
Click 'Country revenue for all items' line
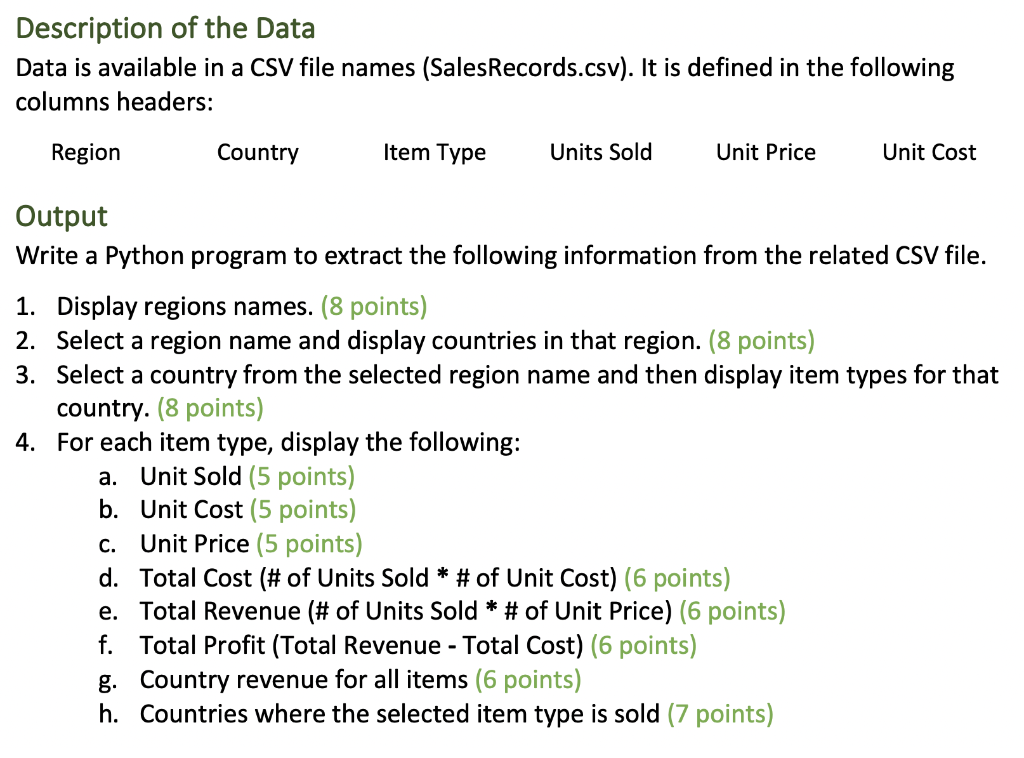[x=360, y=680]
